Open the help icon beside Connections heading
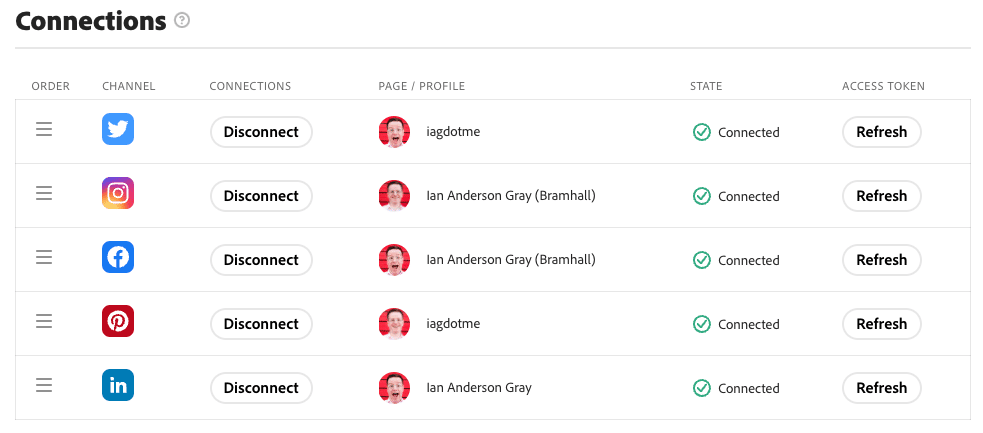 pyautogui.click(x=182, y=21)
